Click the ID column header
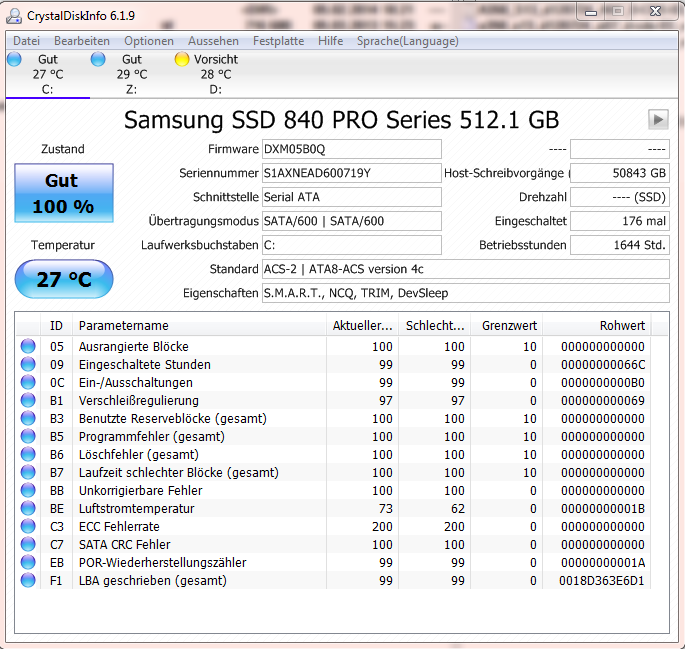685x649 pixels. 56,325
